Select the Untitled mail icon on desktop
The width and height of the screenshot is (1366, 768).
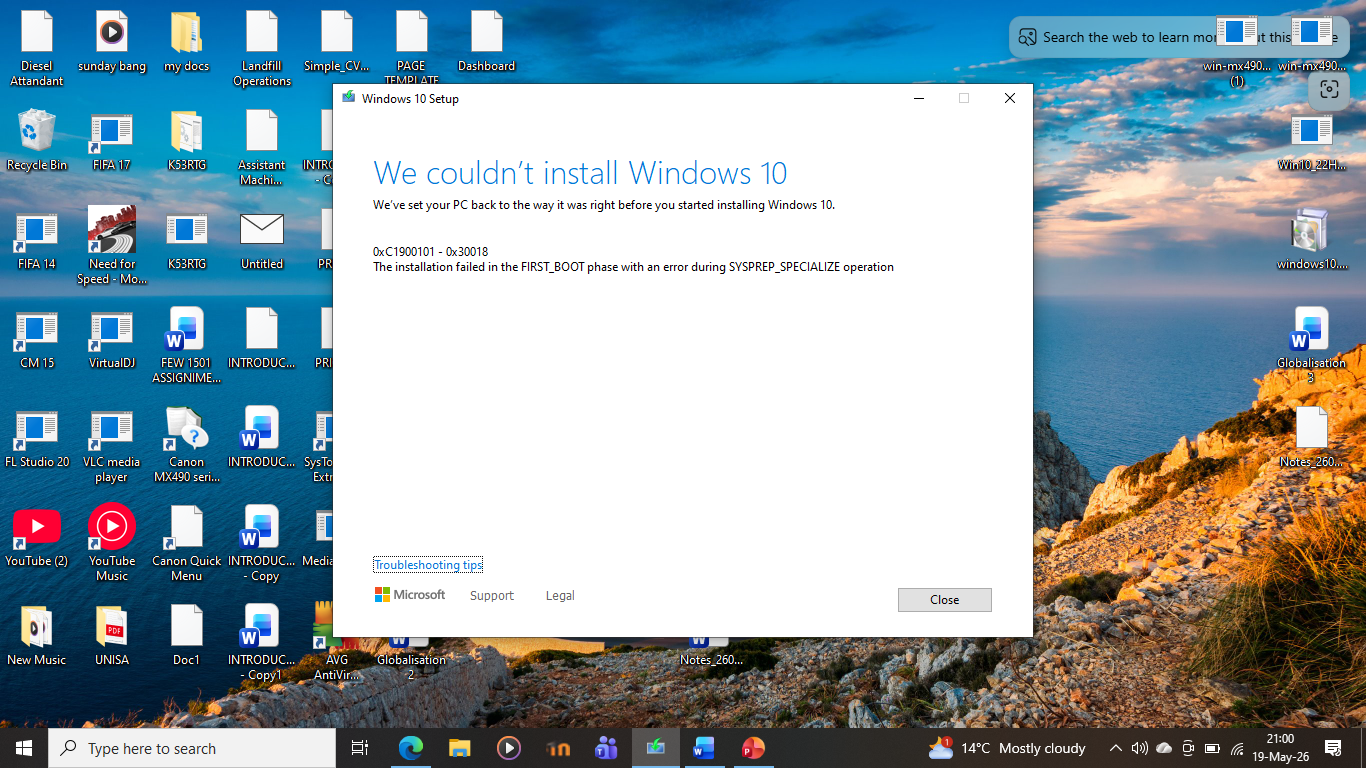tap(262, 240)
